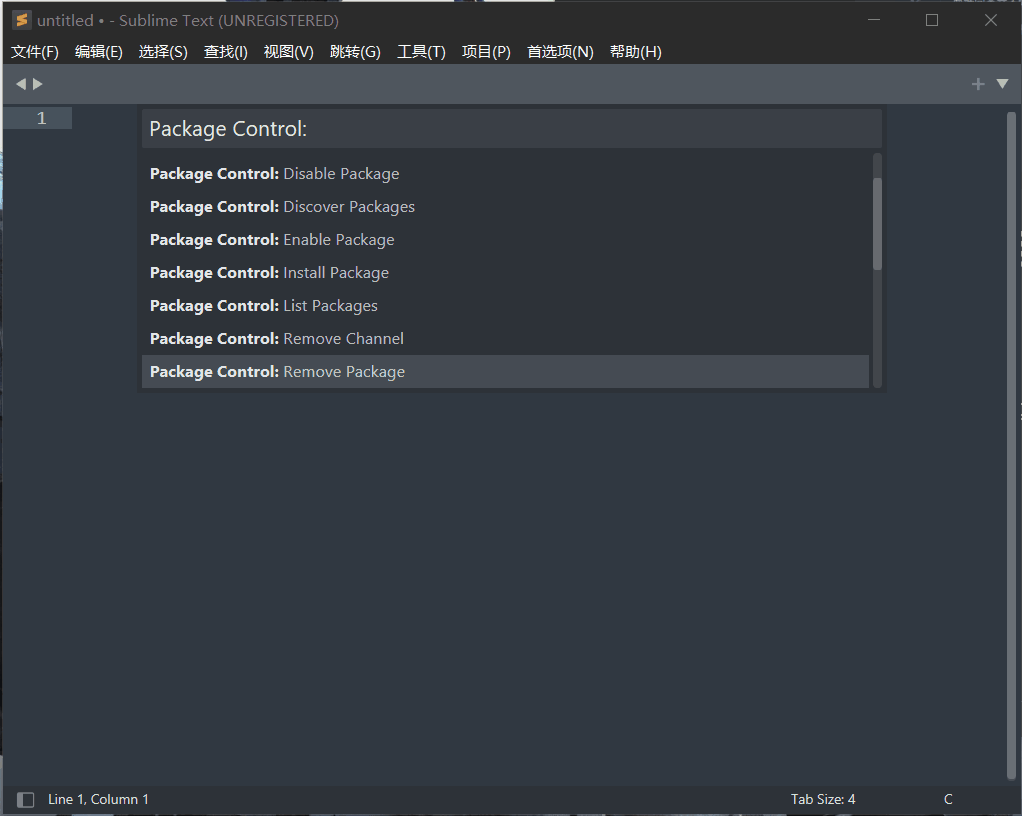Click the command palette list scrollbar thumb
Screen dimensions: 1022x816
point(877,224)
